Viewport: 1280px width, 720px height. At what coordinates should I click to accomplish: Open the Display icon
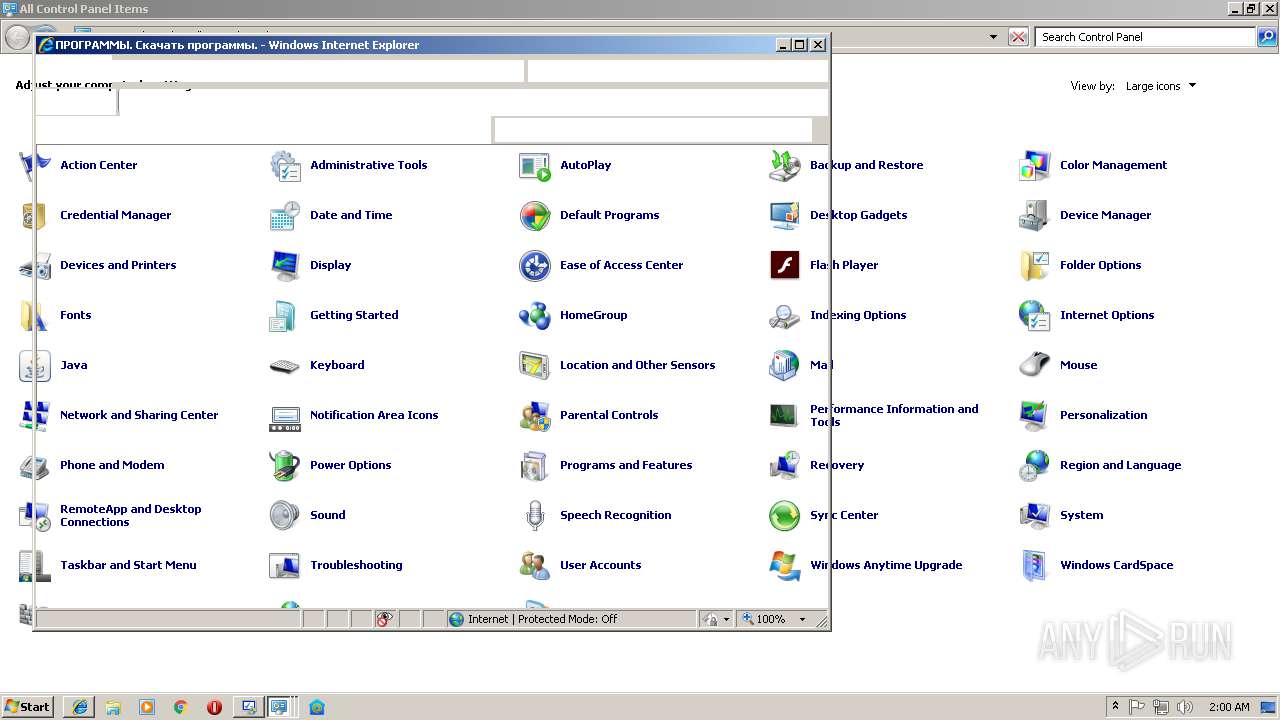tap(285, 265)
